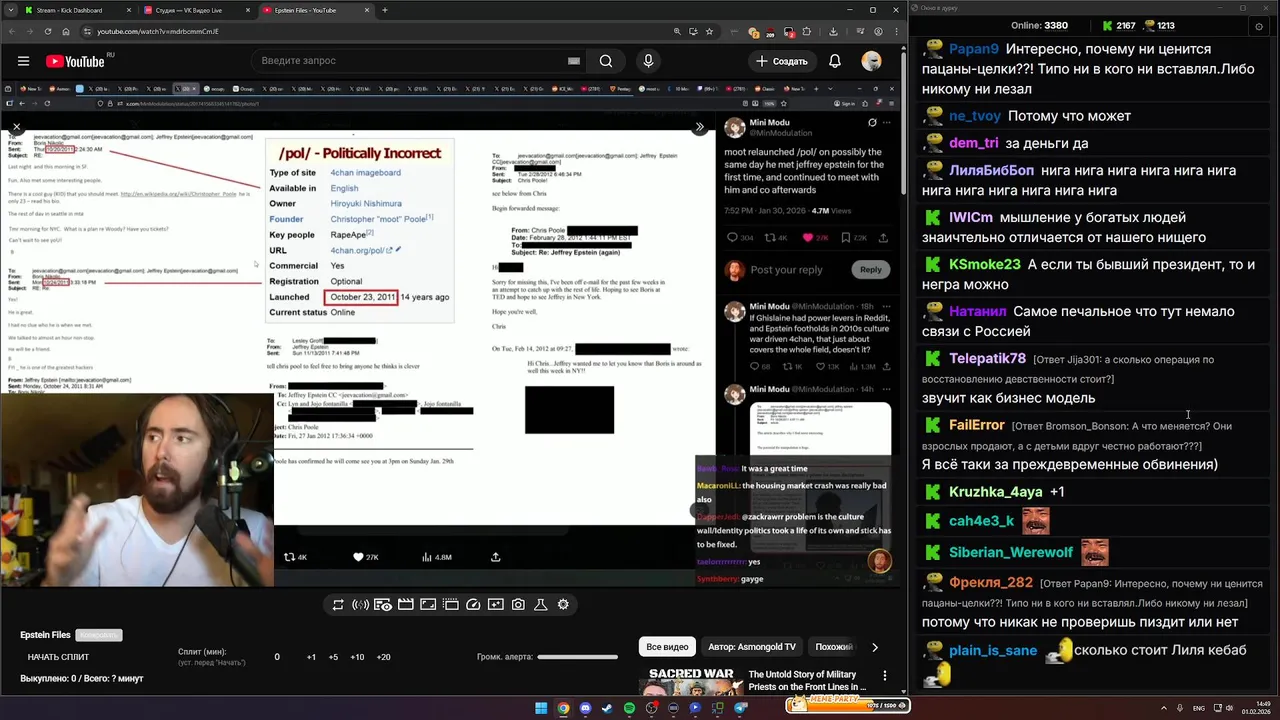Select the Автор: Asmongold TV chip

[752, 647]
